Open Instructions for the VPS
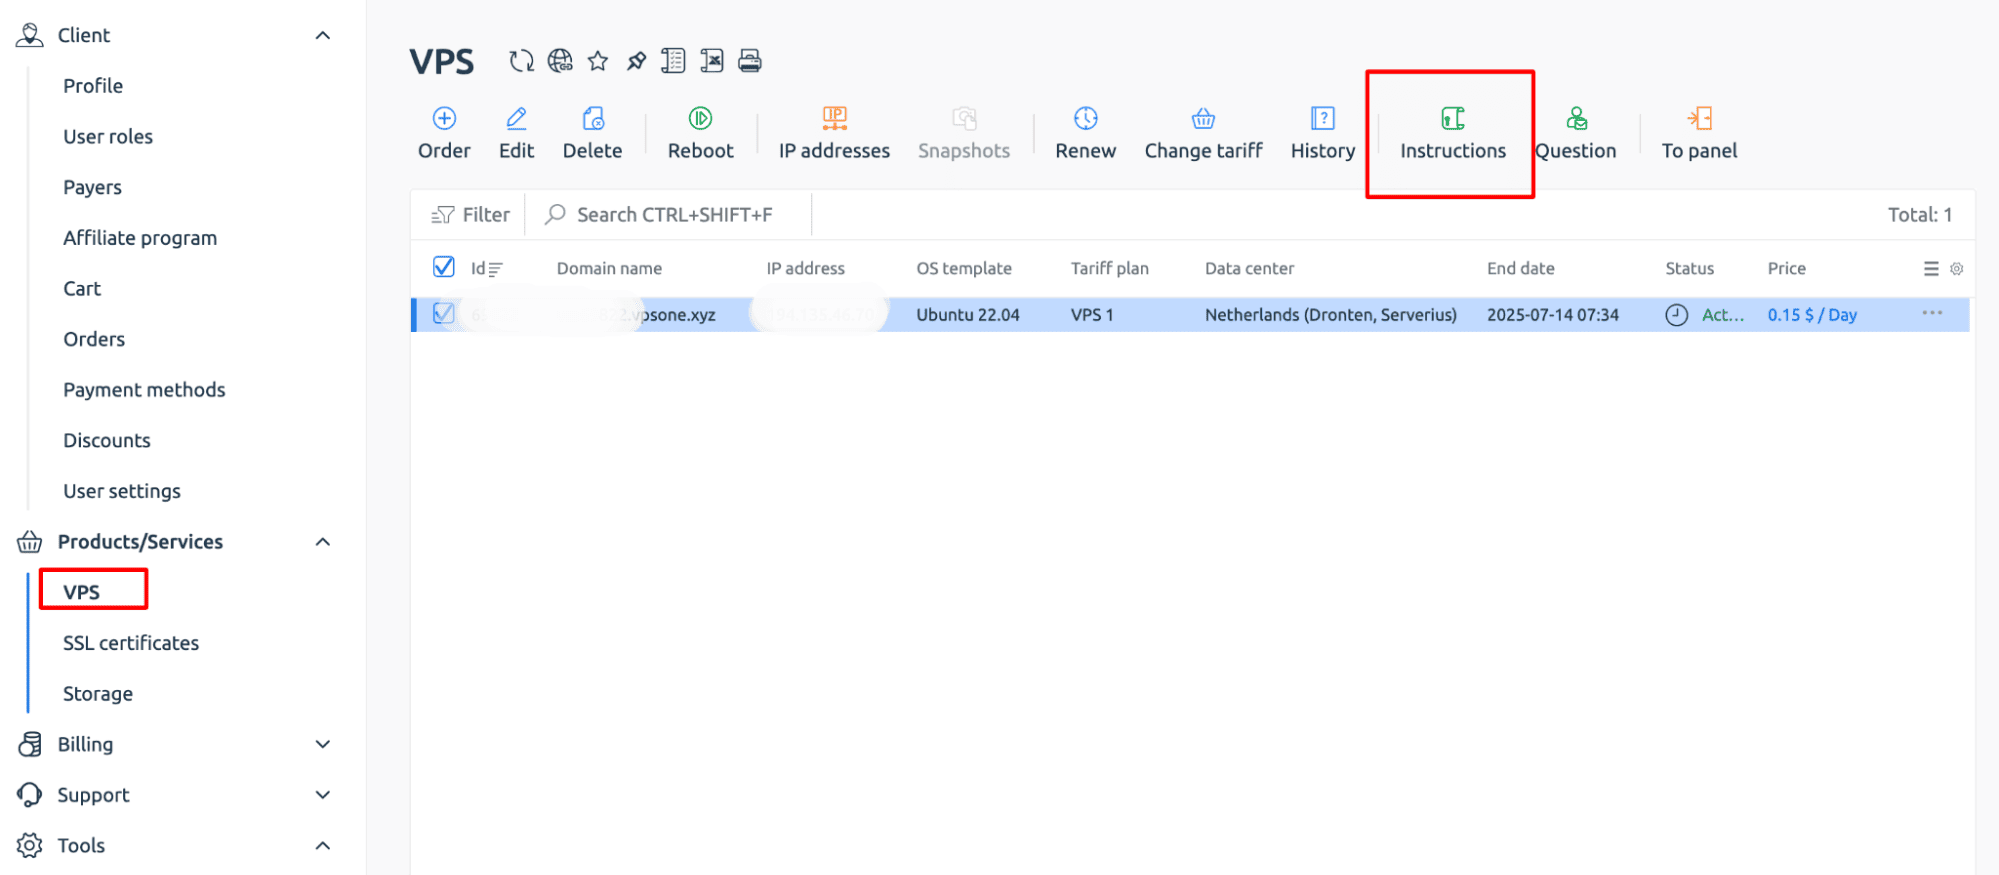 click(1452, 134)
